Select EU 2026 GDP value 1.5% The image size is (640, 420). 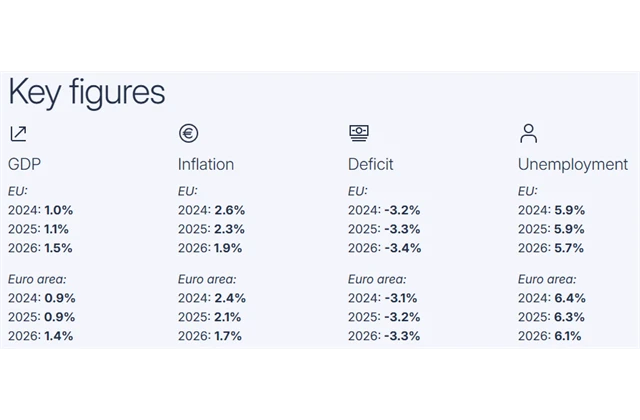coord(58,248)
